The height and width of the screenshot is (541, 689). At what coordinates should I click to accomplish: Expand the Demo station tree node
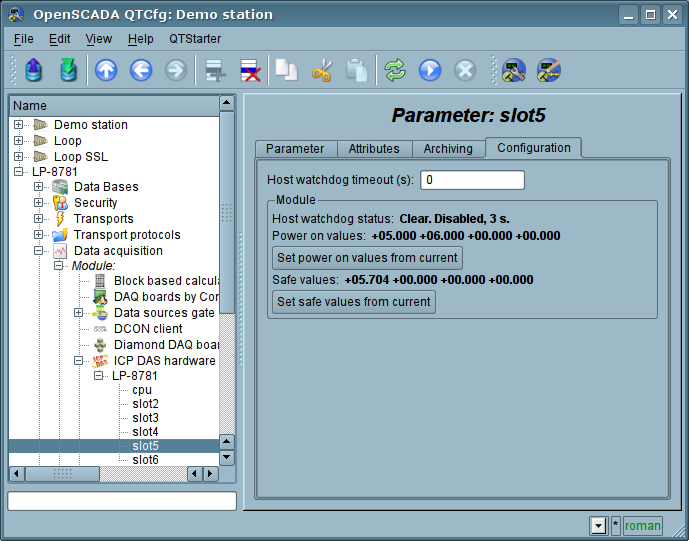(19, 125)
